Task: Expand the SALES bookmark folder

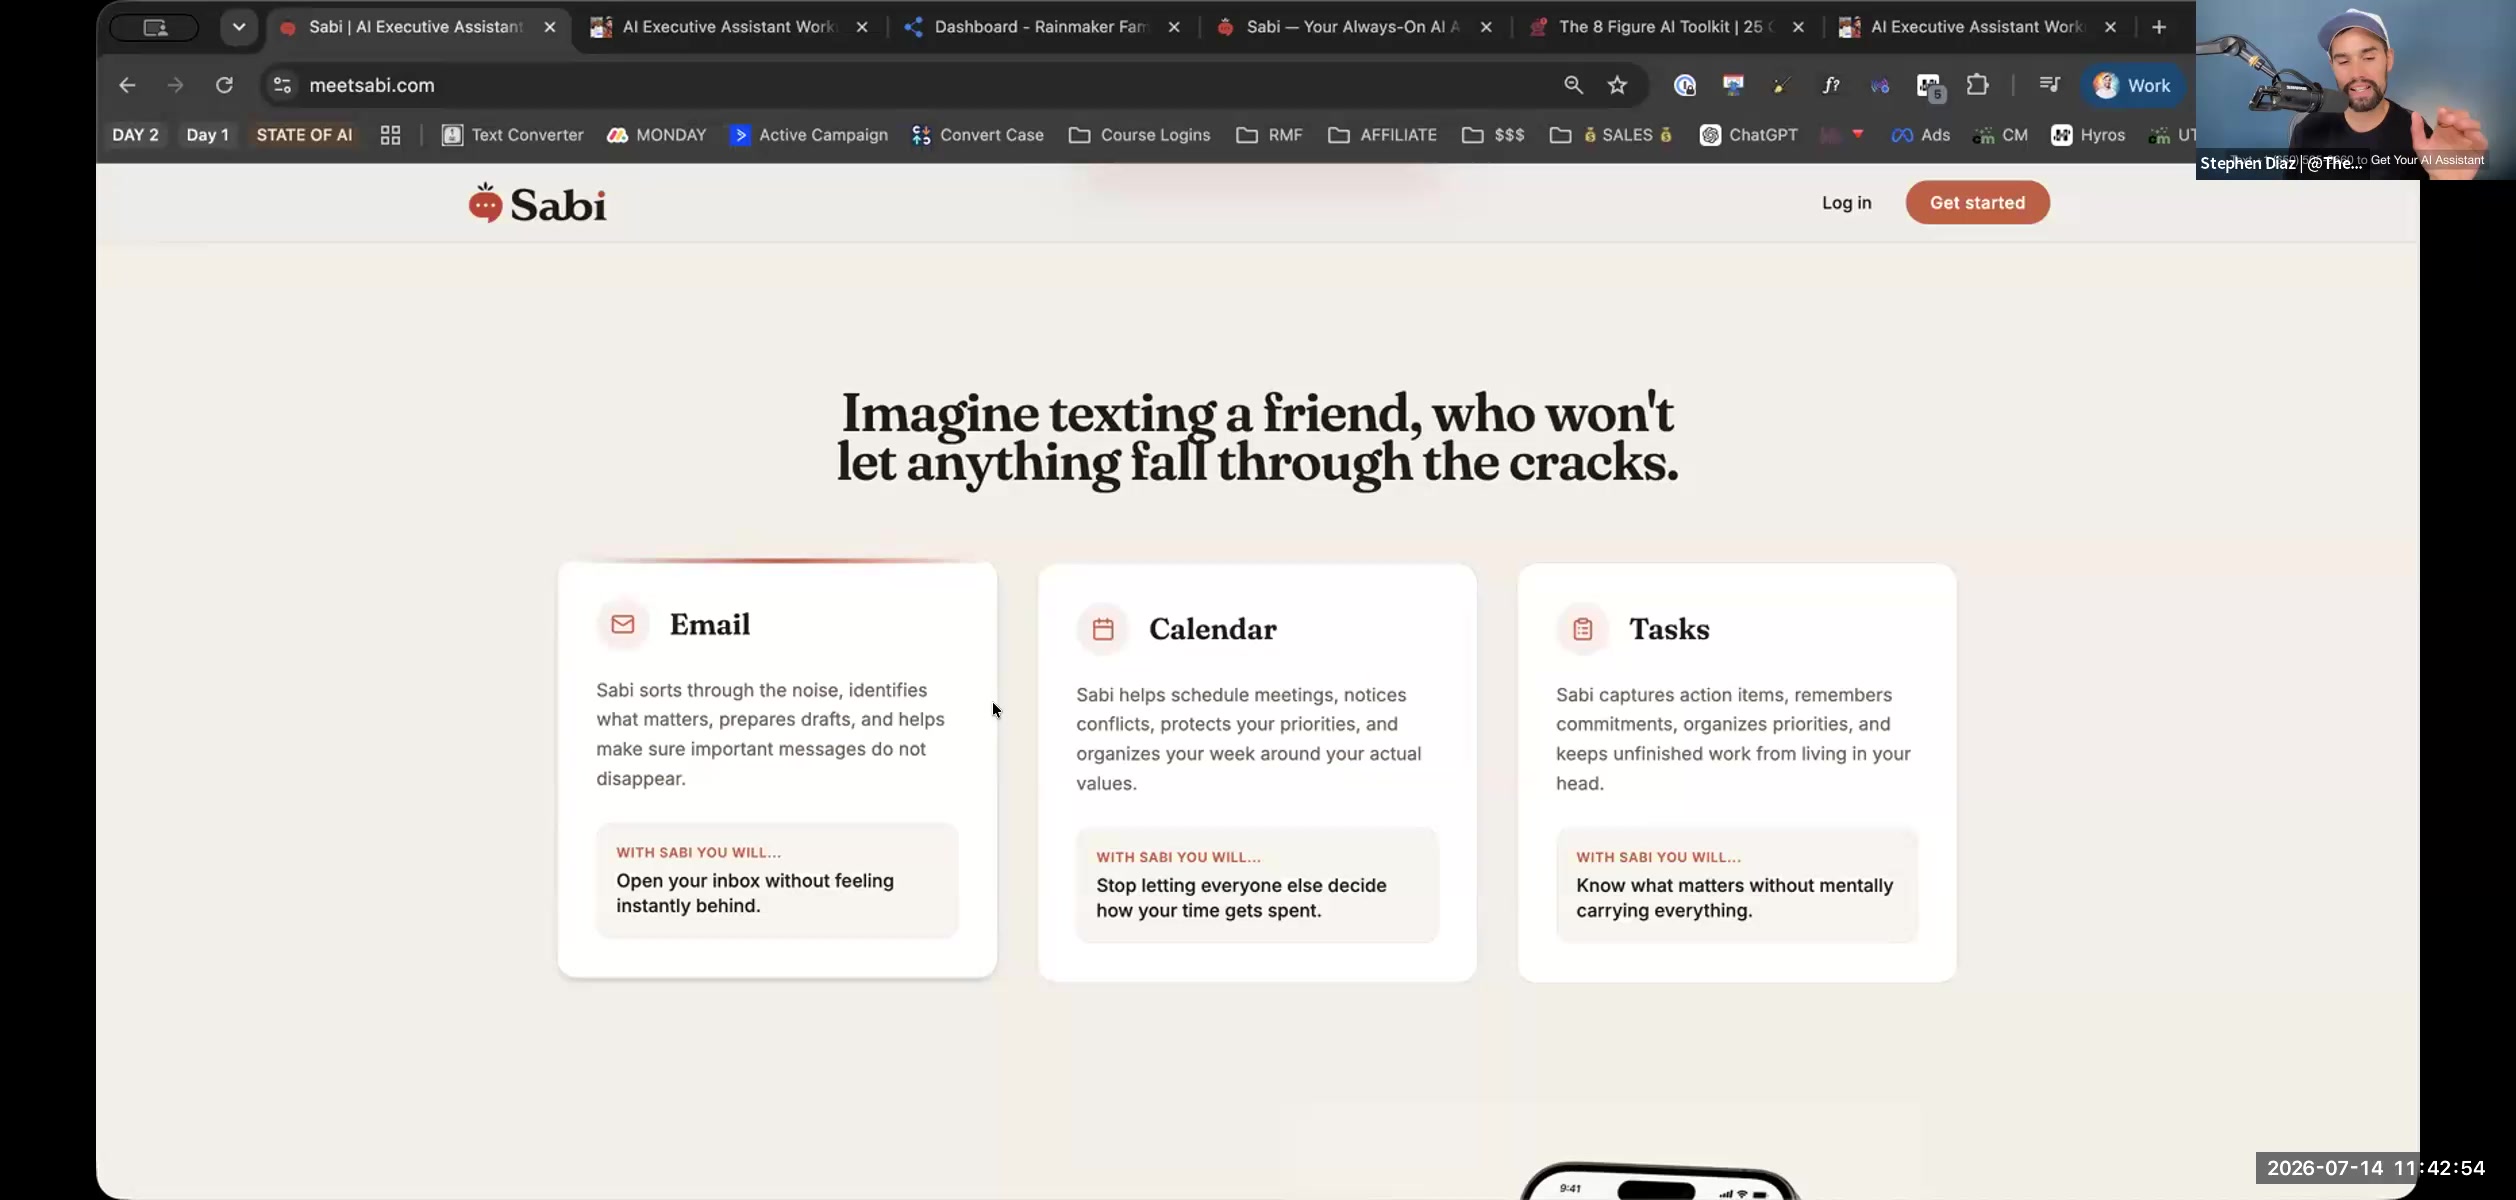Action: point(1611,135)
